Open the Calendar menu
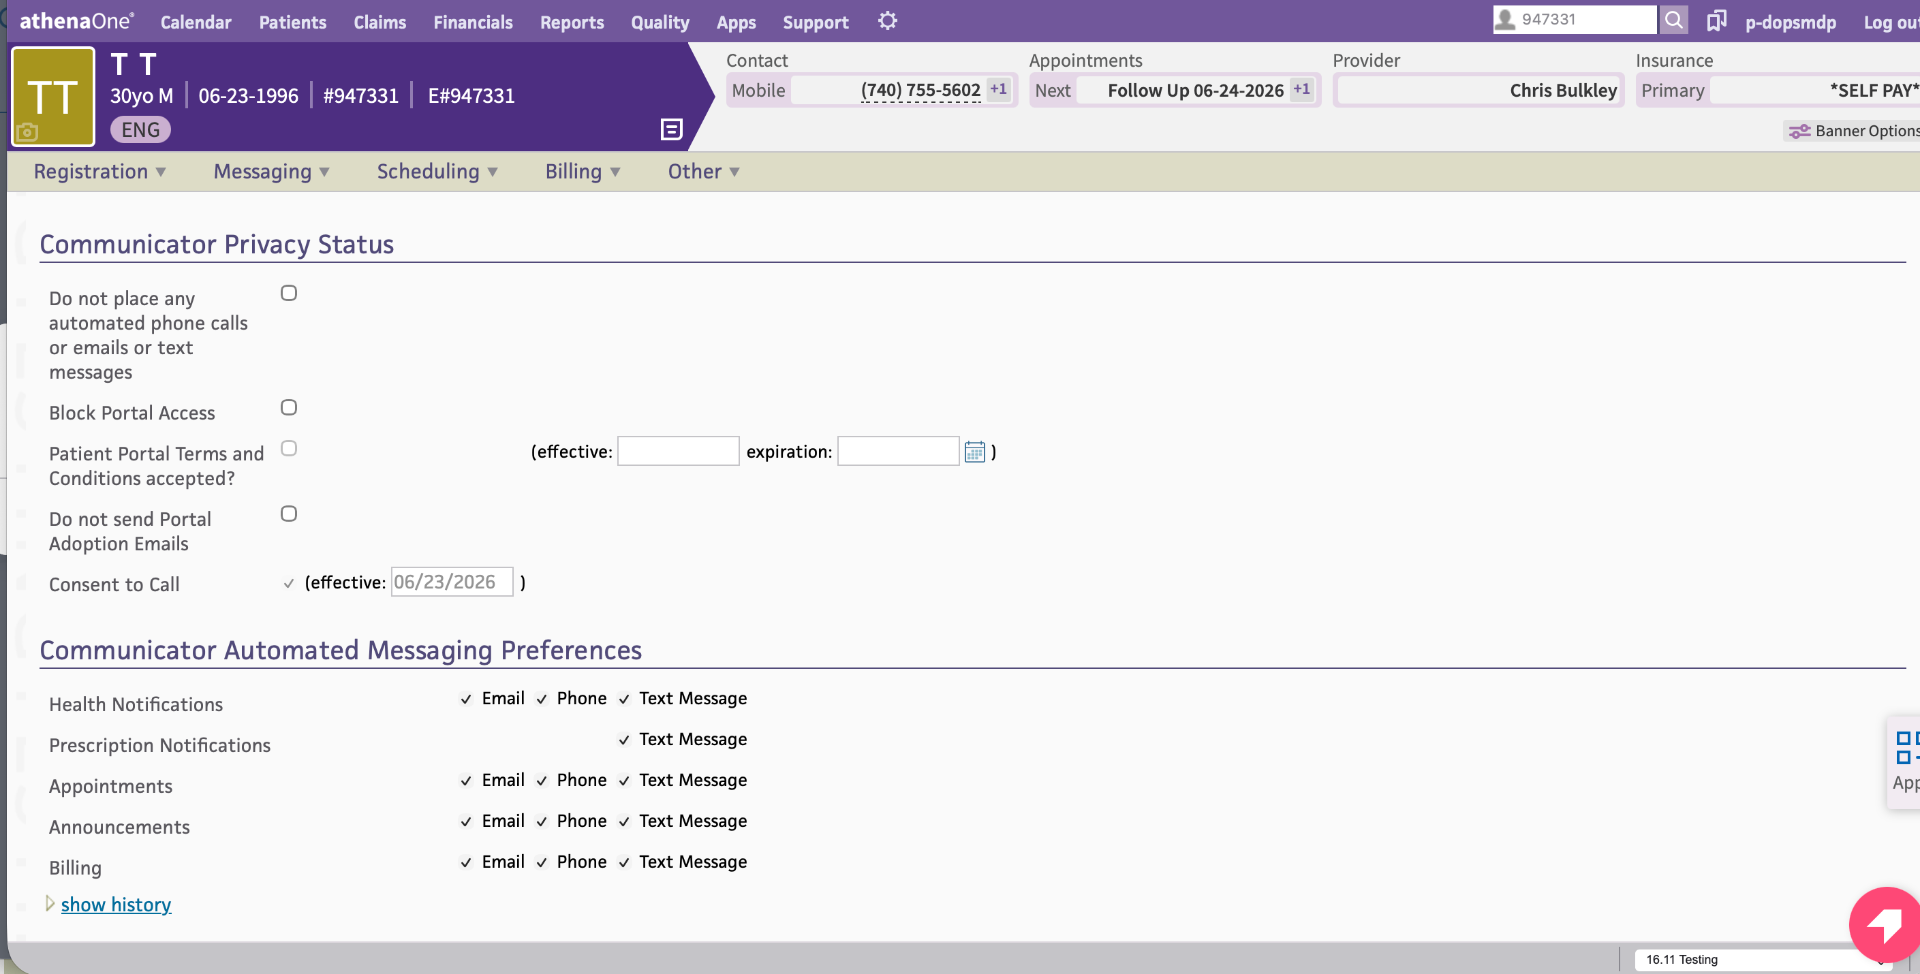 tap(196, 22)
